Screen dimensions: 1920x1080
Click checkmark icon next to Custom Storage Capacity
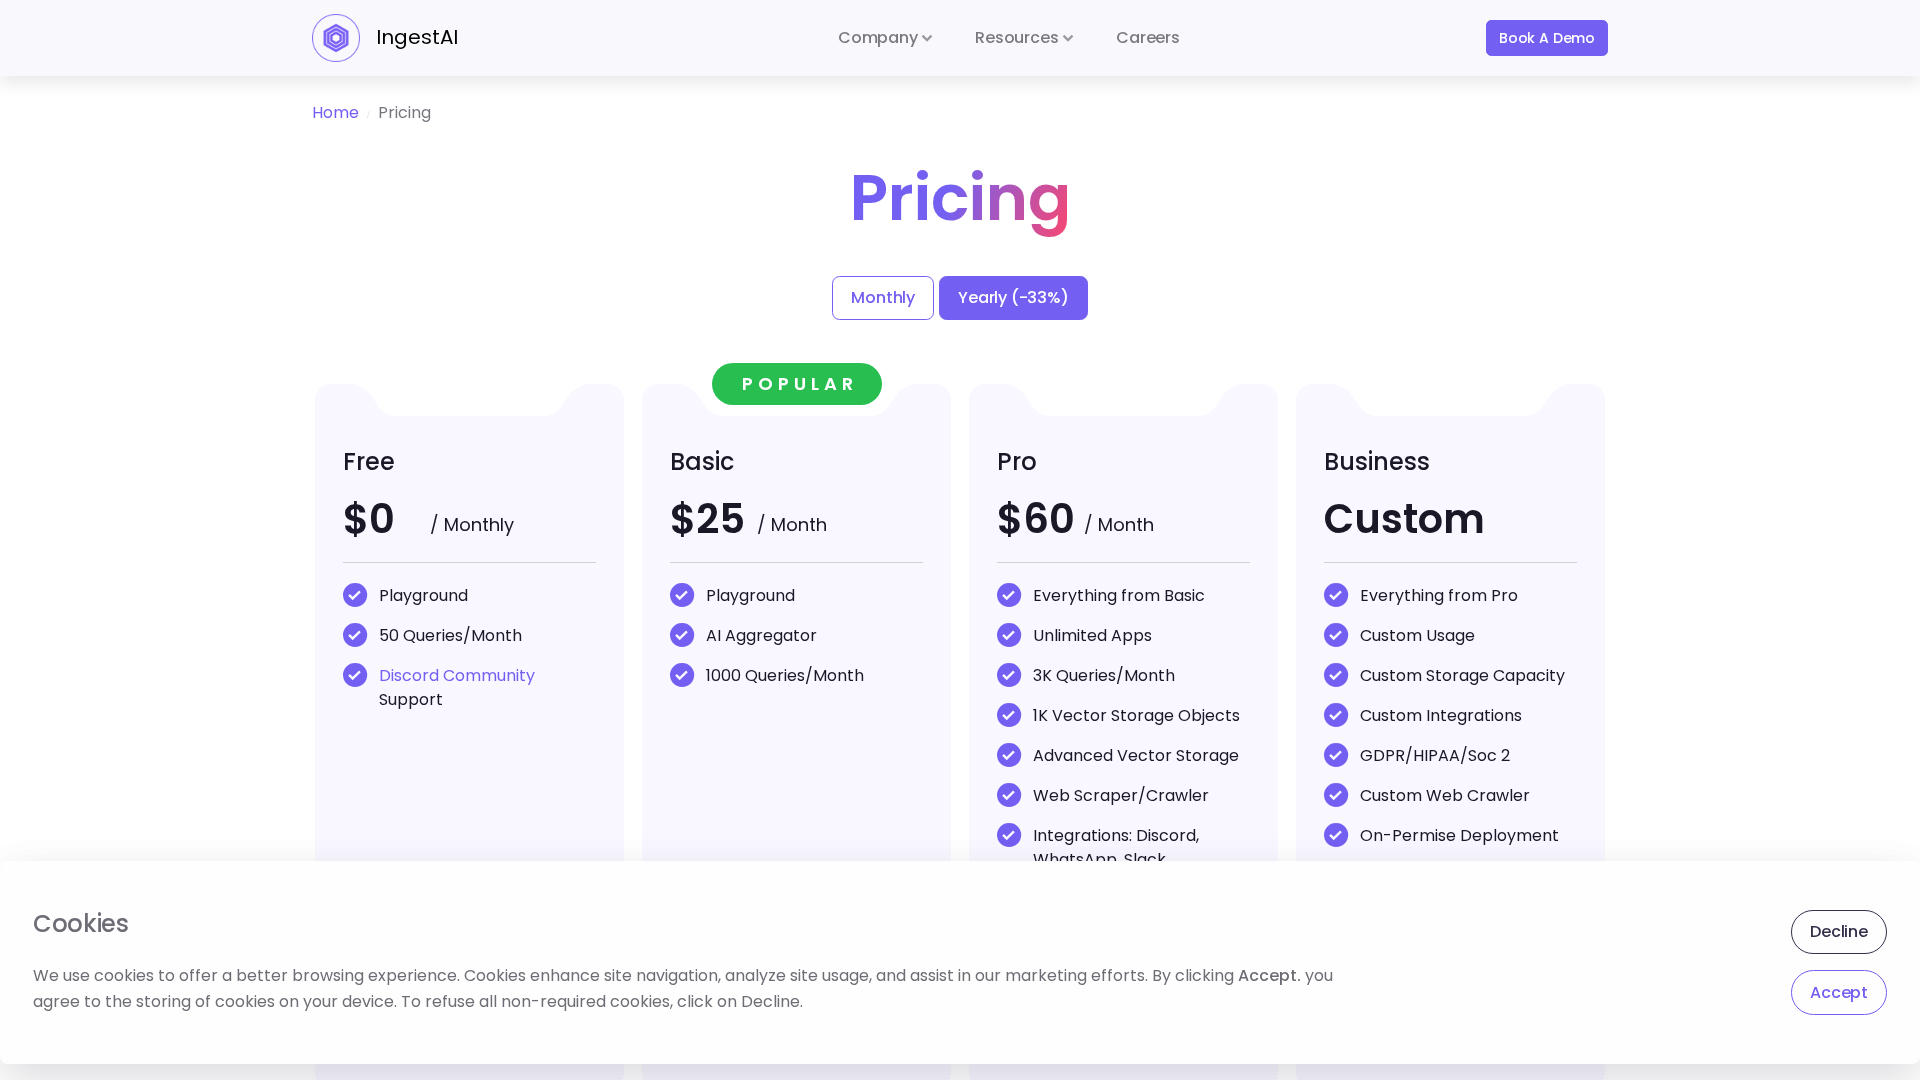[1336, 676]
